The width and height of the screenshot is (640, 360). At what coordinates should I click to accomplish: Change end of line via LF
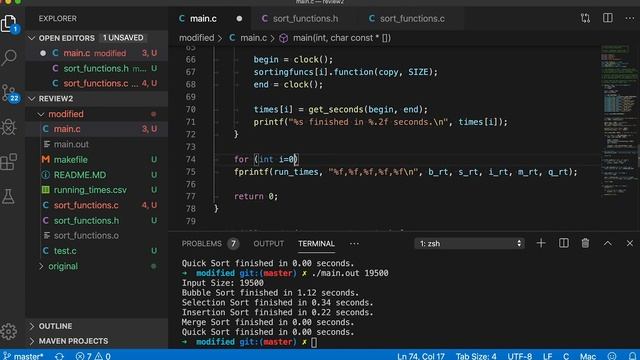point(547,356)
